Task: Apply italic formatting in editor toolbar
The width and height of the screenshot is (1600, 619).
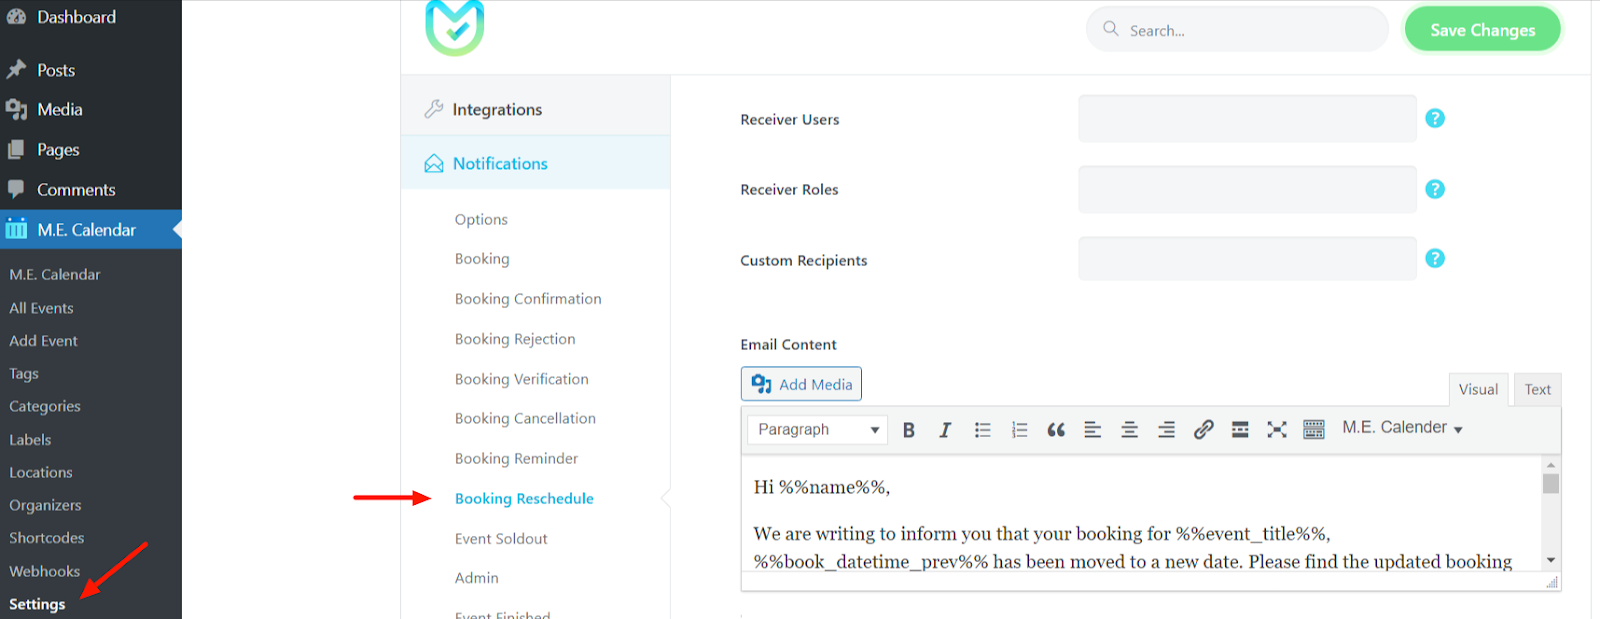Action: coord(945,430)
